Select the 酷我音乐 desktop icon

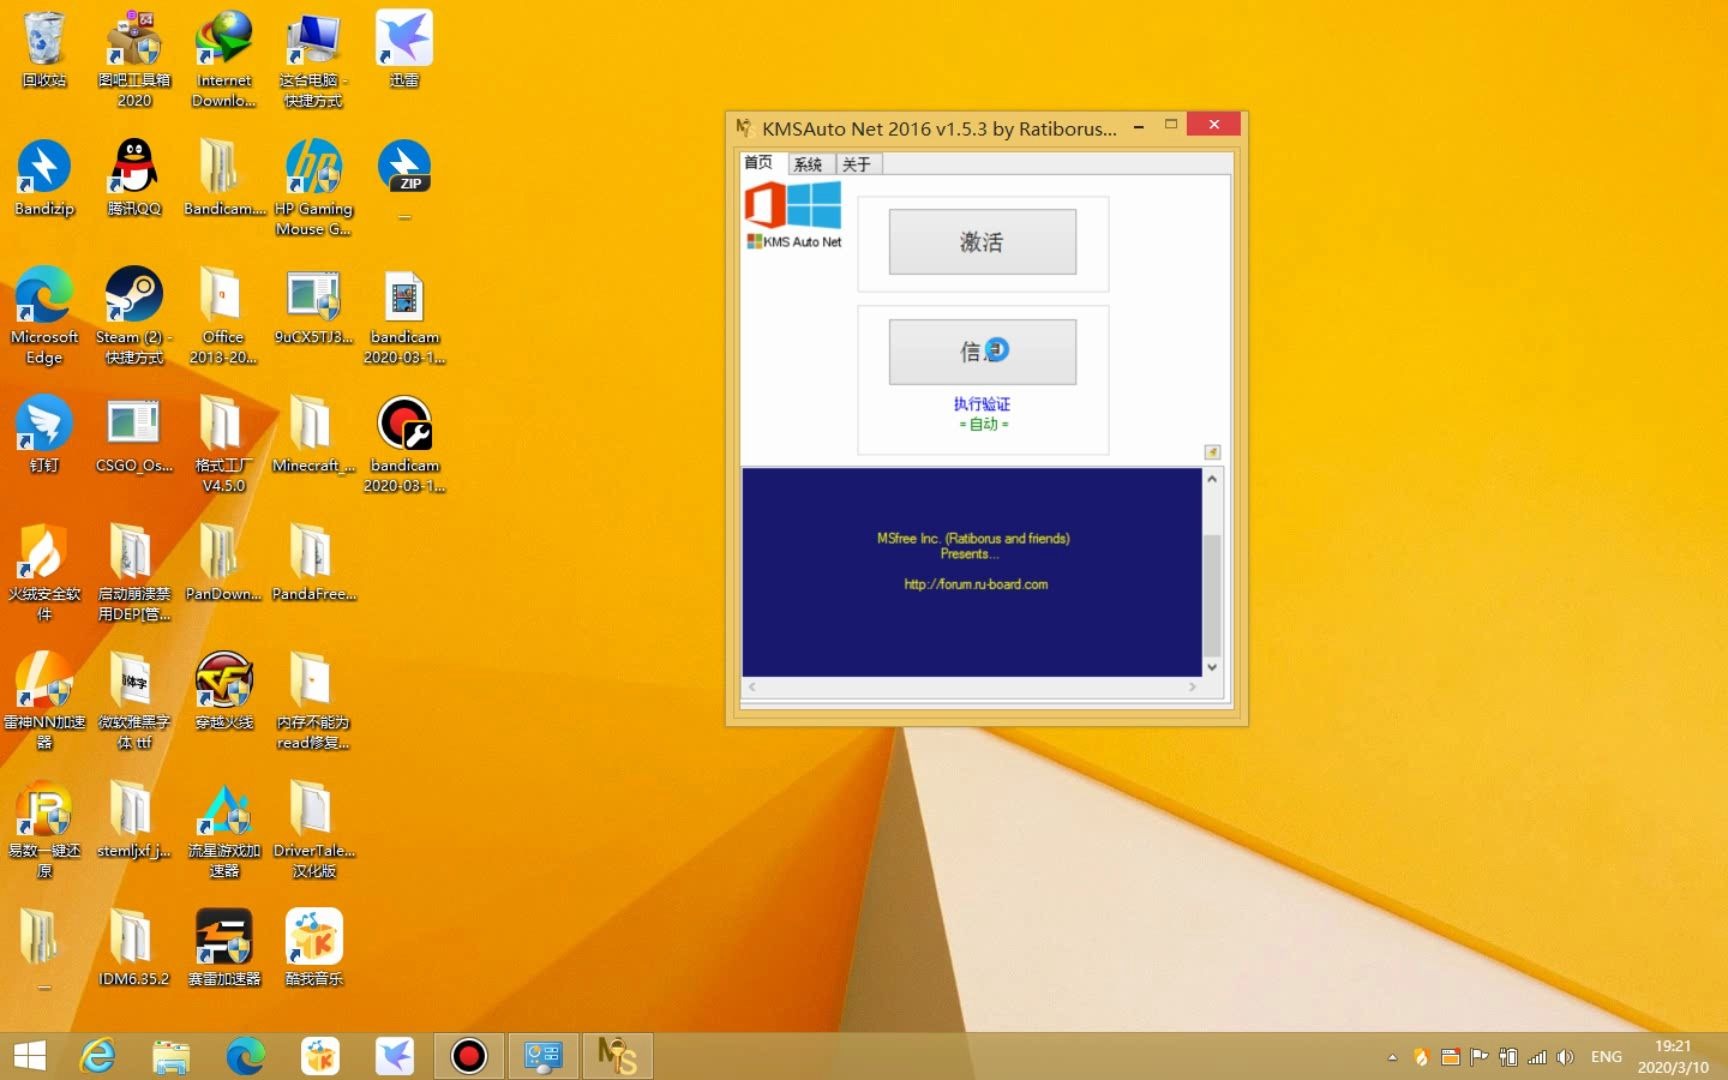tap(313, 948)
